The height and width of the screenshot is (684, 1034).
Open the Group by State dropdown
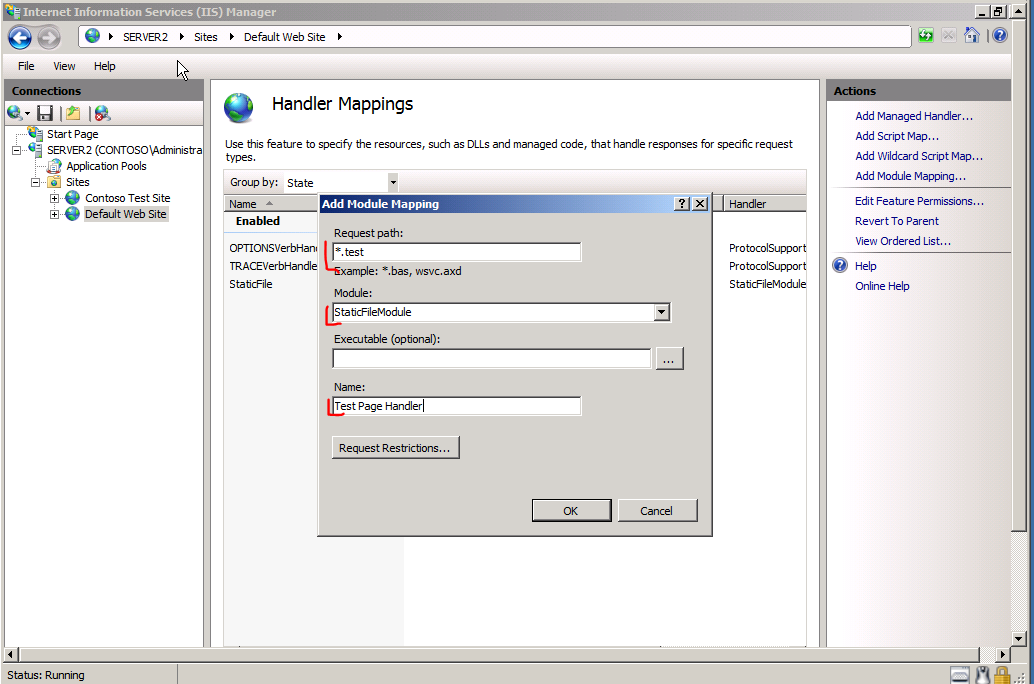(392, 183)
